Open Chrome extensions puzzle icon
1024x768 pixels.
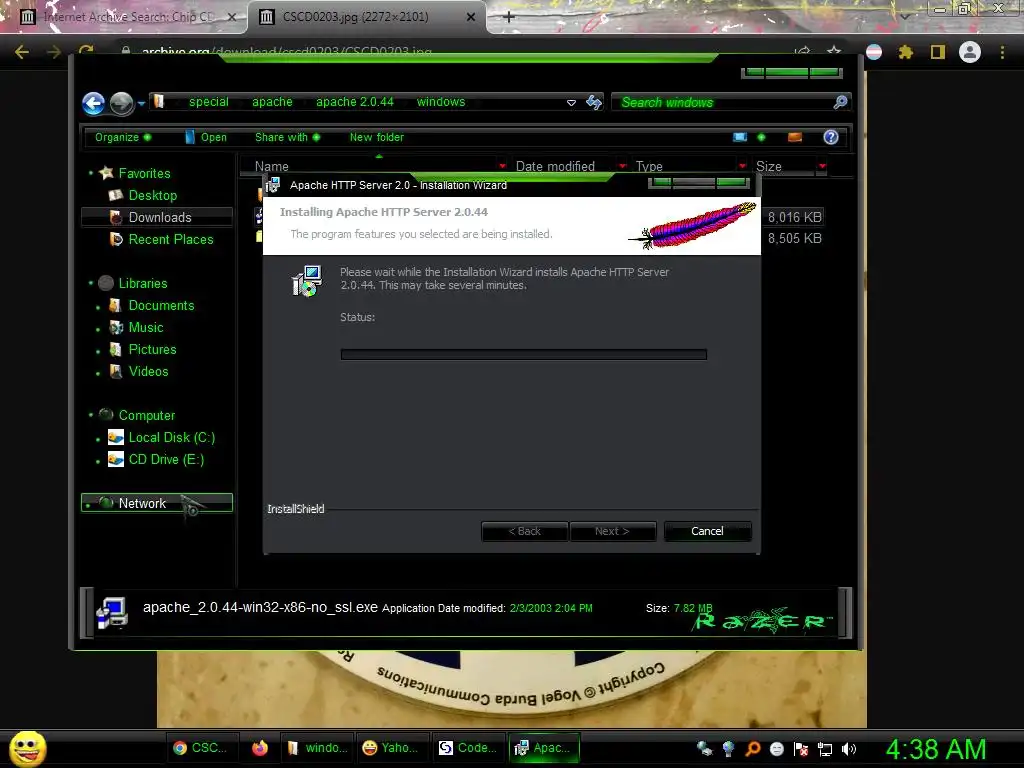point(906,52)
